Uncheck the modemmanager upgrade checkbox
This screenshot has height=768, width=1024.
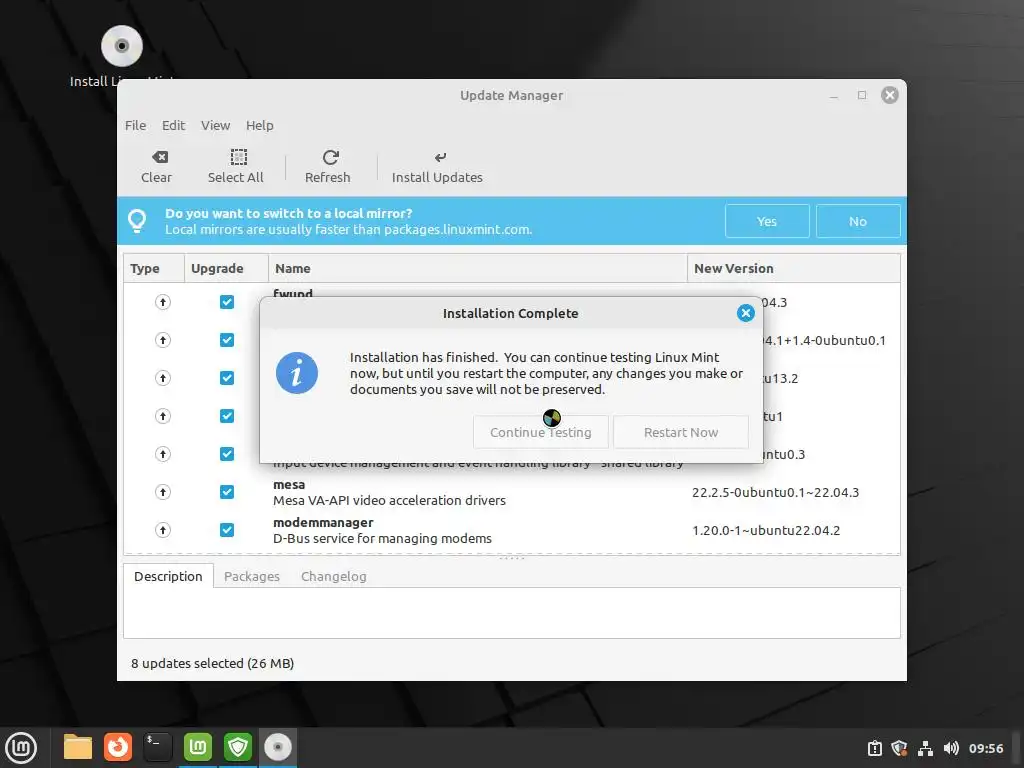[227, 530]
